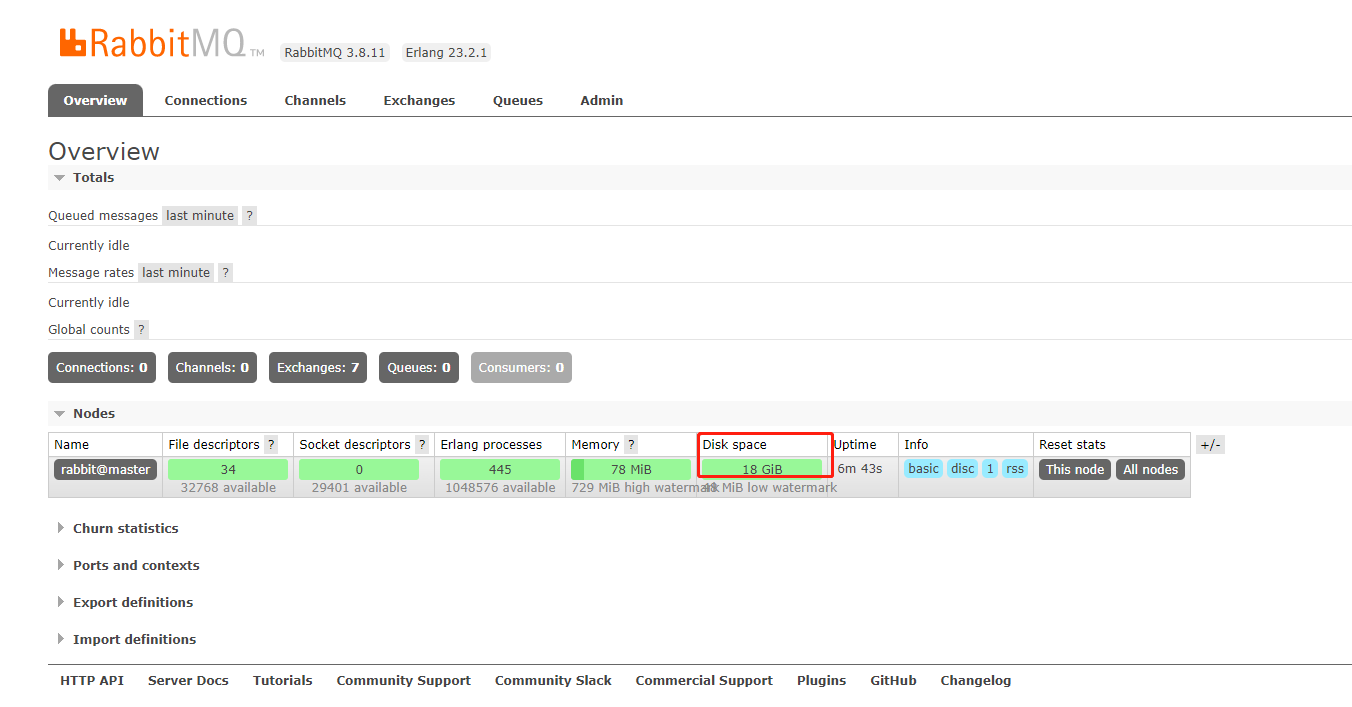Open the Community Slack link
This screenshot has height=707, width=1352.
click(553, 681)
